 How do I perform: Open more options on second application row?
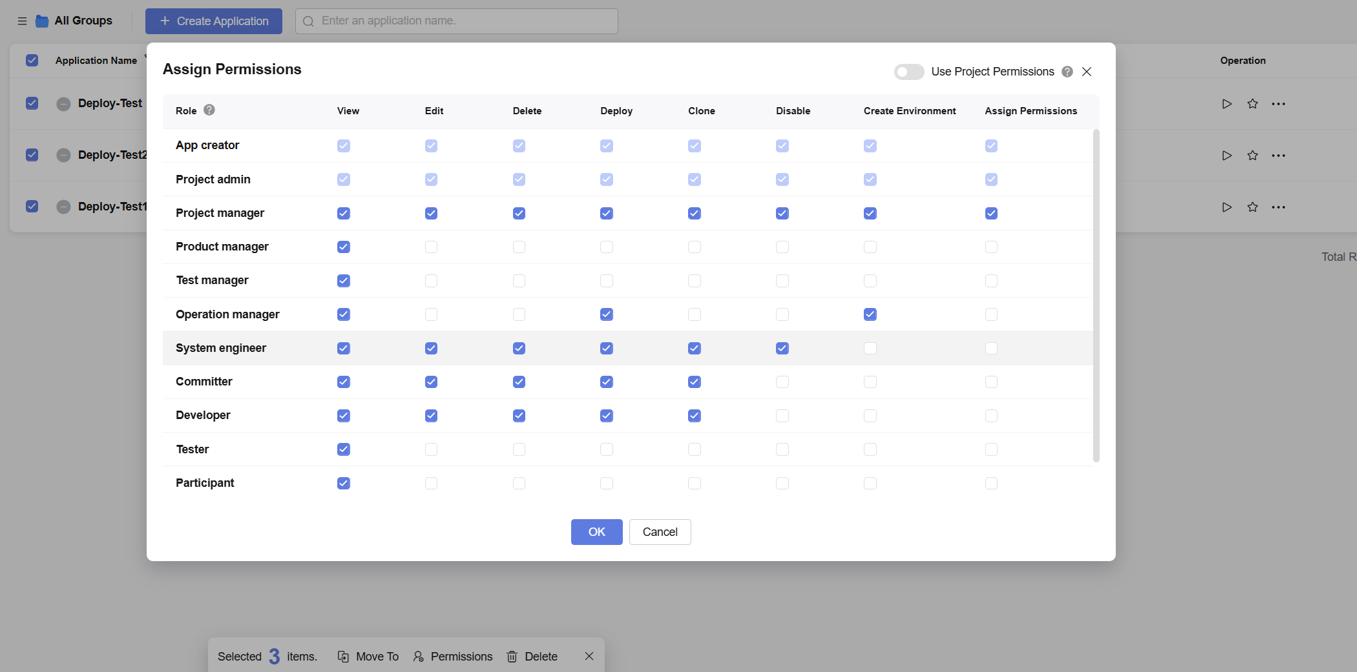[1278, 156]
